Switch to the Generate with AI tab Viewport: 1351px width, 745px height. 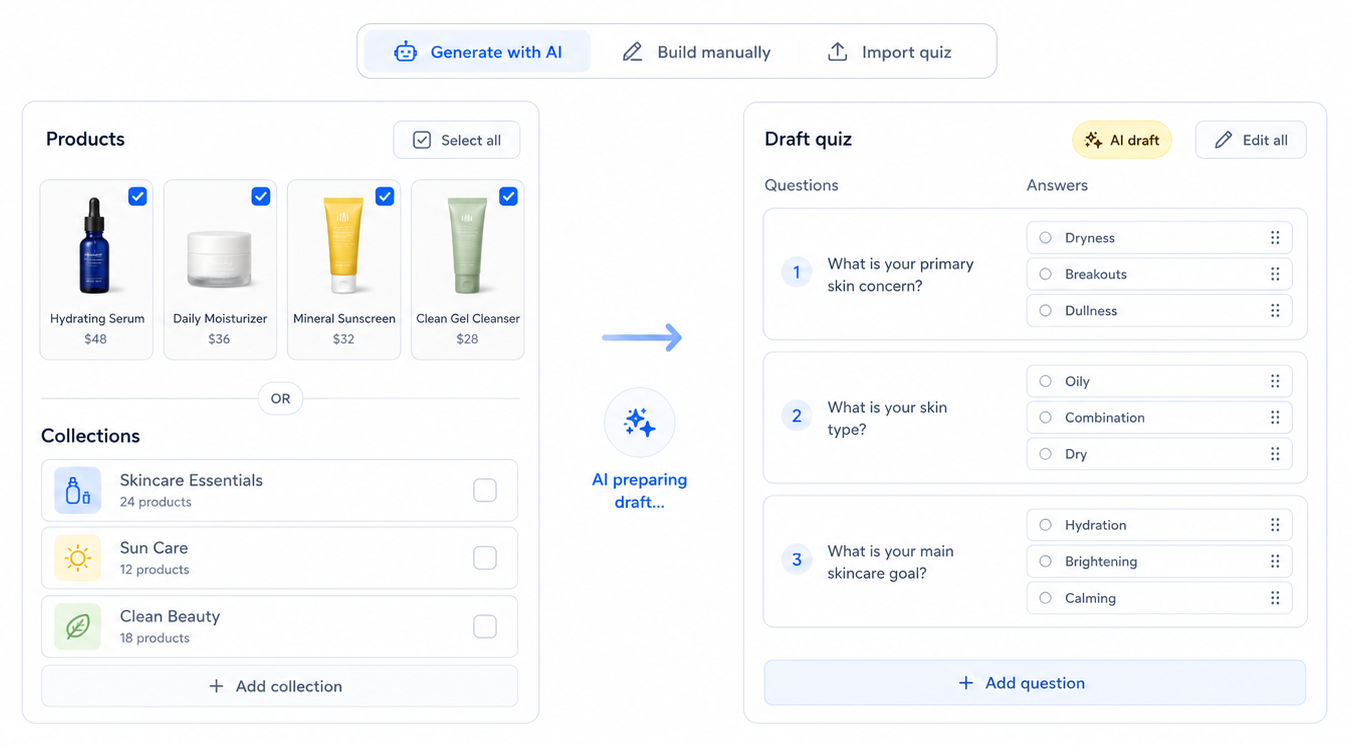[x=477, y=52]
